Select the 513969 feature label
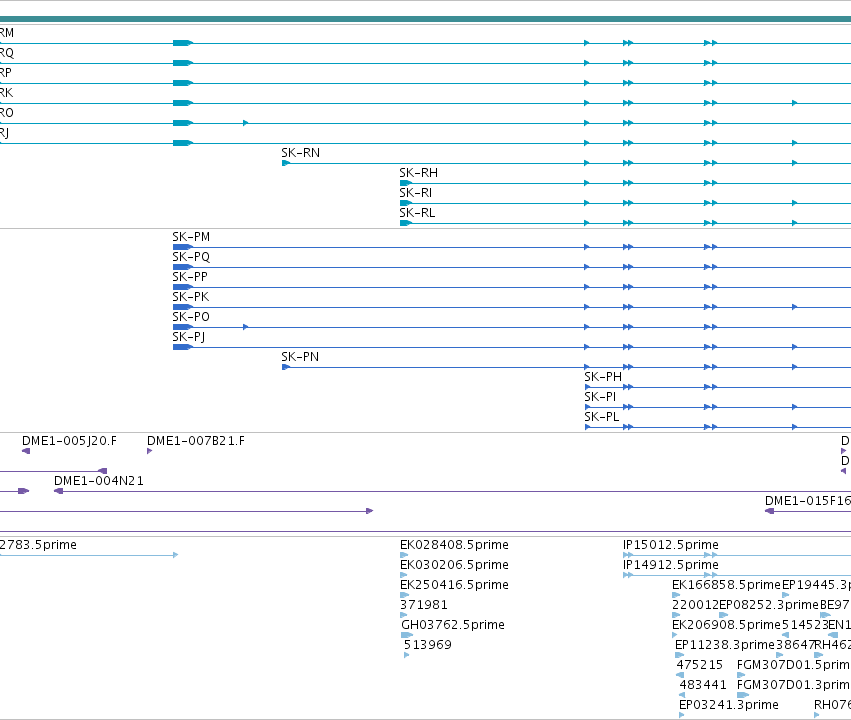Viewport: 851px width, 720px height. [x=428, y=645]
